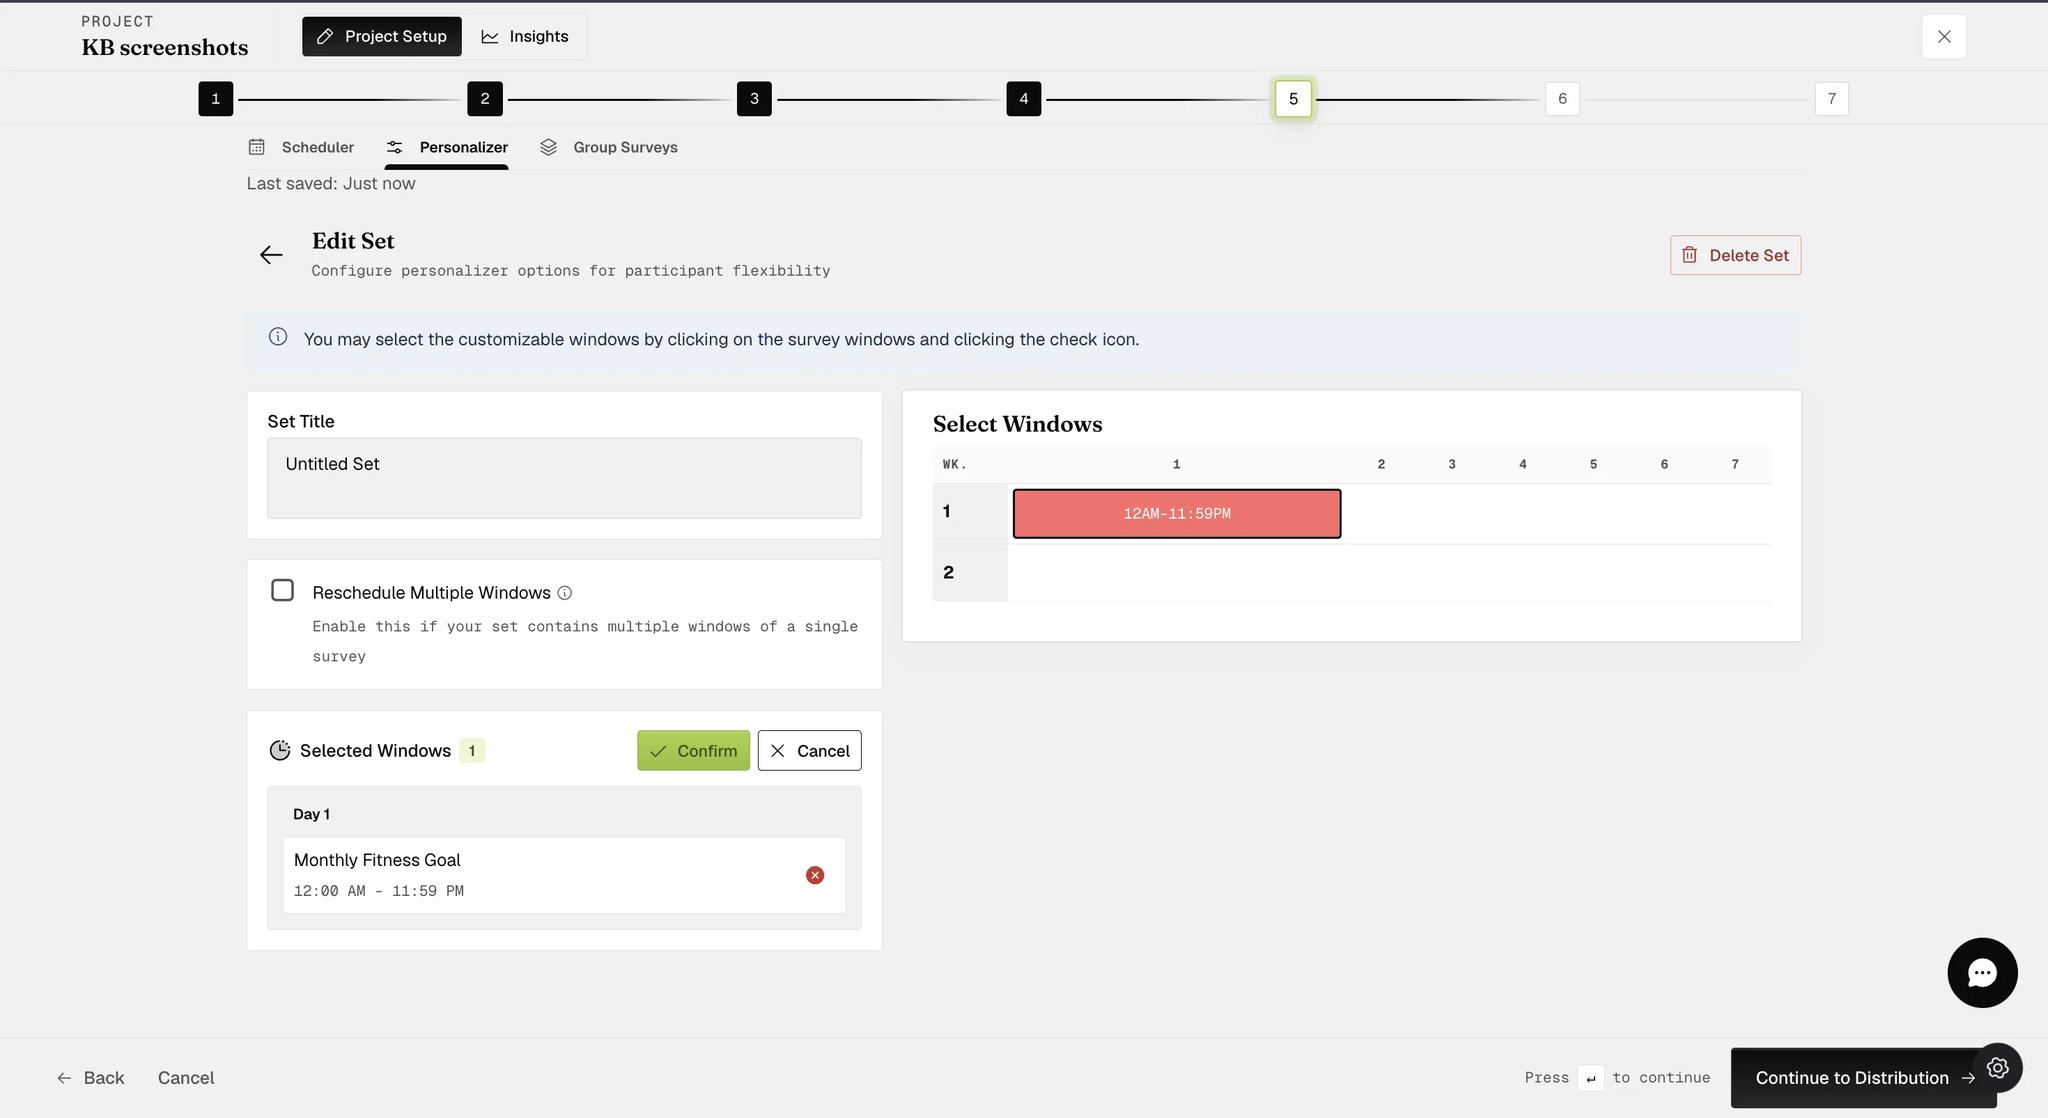Enable Reschedule Multiple Windows checkbox
Viewport: 2048px width, 1118px height.
[x=283, y=590]
